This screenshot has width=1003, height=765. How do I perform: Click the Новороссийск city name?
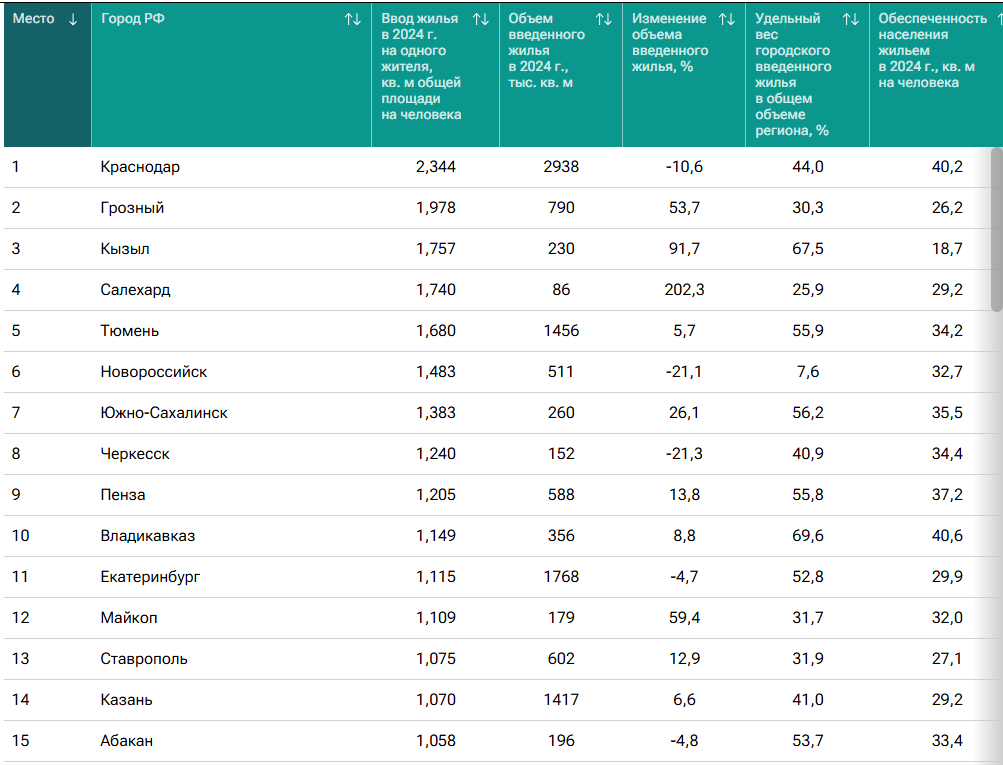(153, 372)
